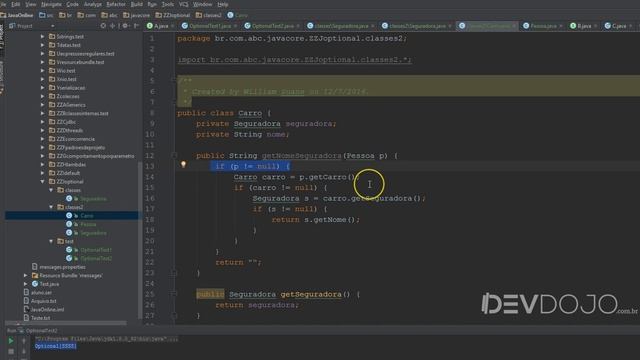The width and height of the screenshot is (640, 360).
Task: Click collapse all icon in Project panel
Action: click(x=113, y=26)
